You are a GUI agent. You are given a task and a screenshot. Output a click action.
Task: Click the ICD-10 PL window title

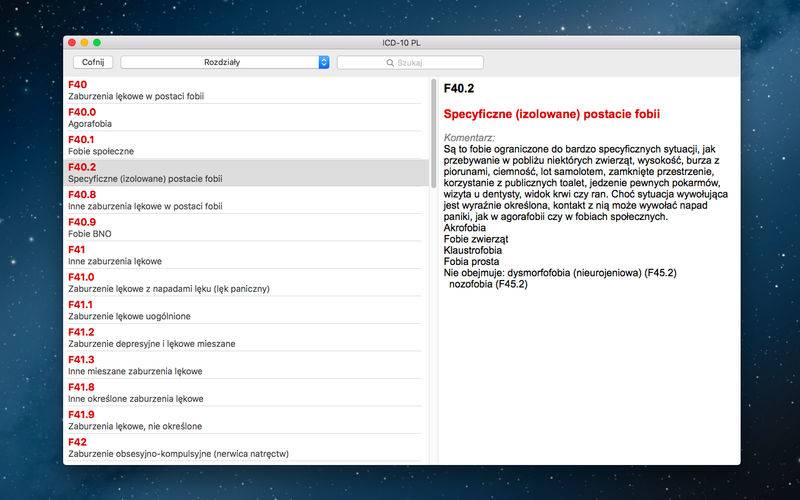[x=402, y=43]
